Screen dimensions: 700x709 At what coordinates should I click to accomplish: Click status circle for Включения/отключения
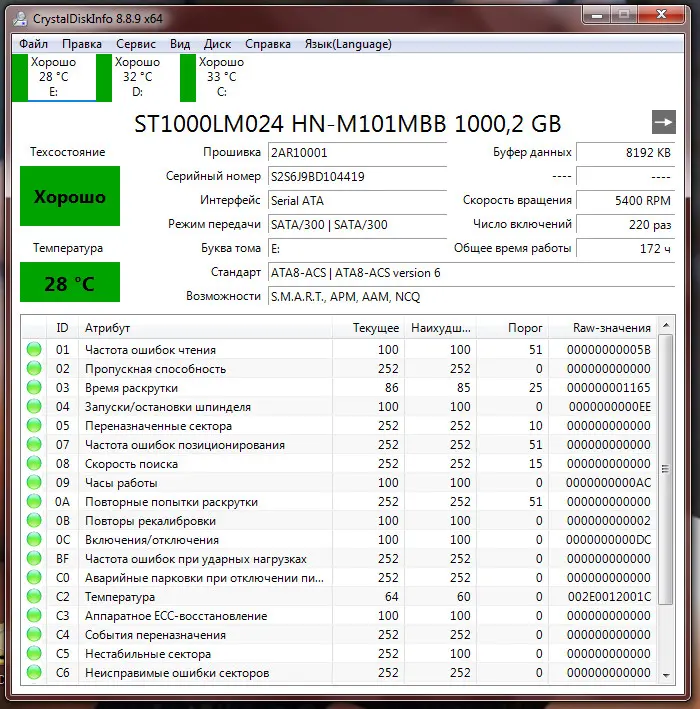click(34, 539)
